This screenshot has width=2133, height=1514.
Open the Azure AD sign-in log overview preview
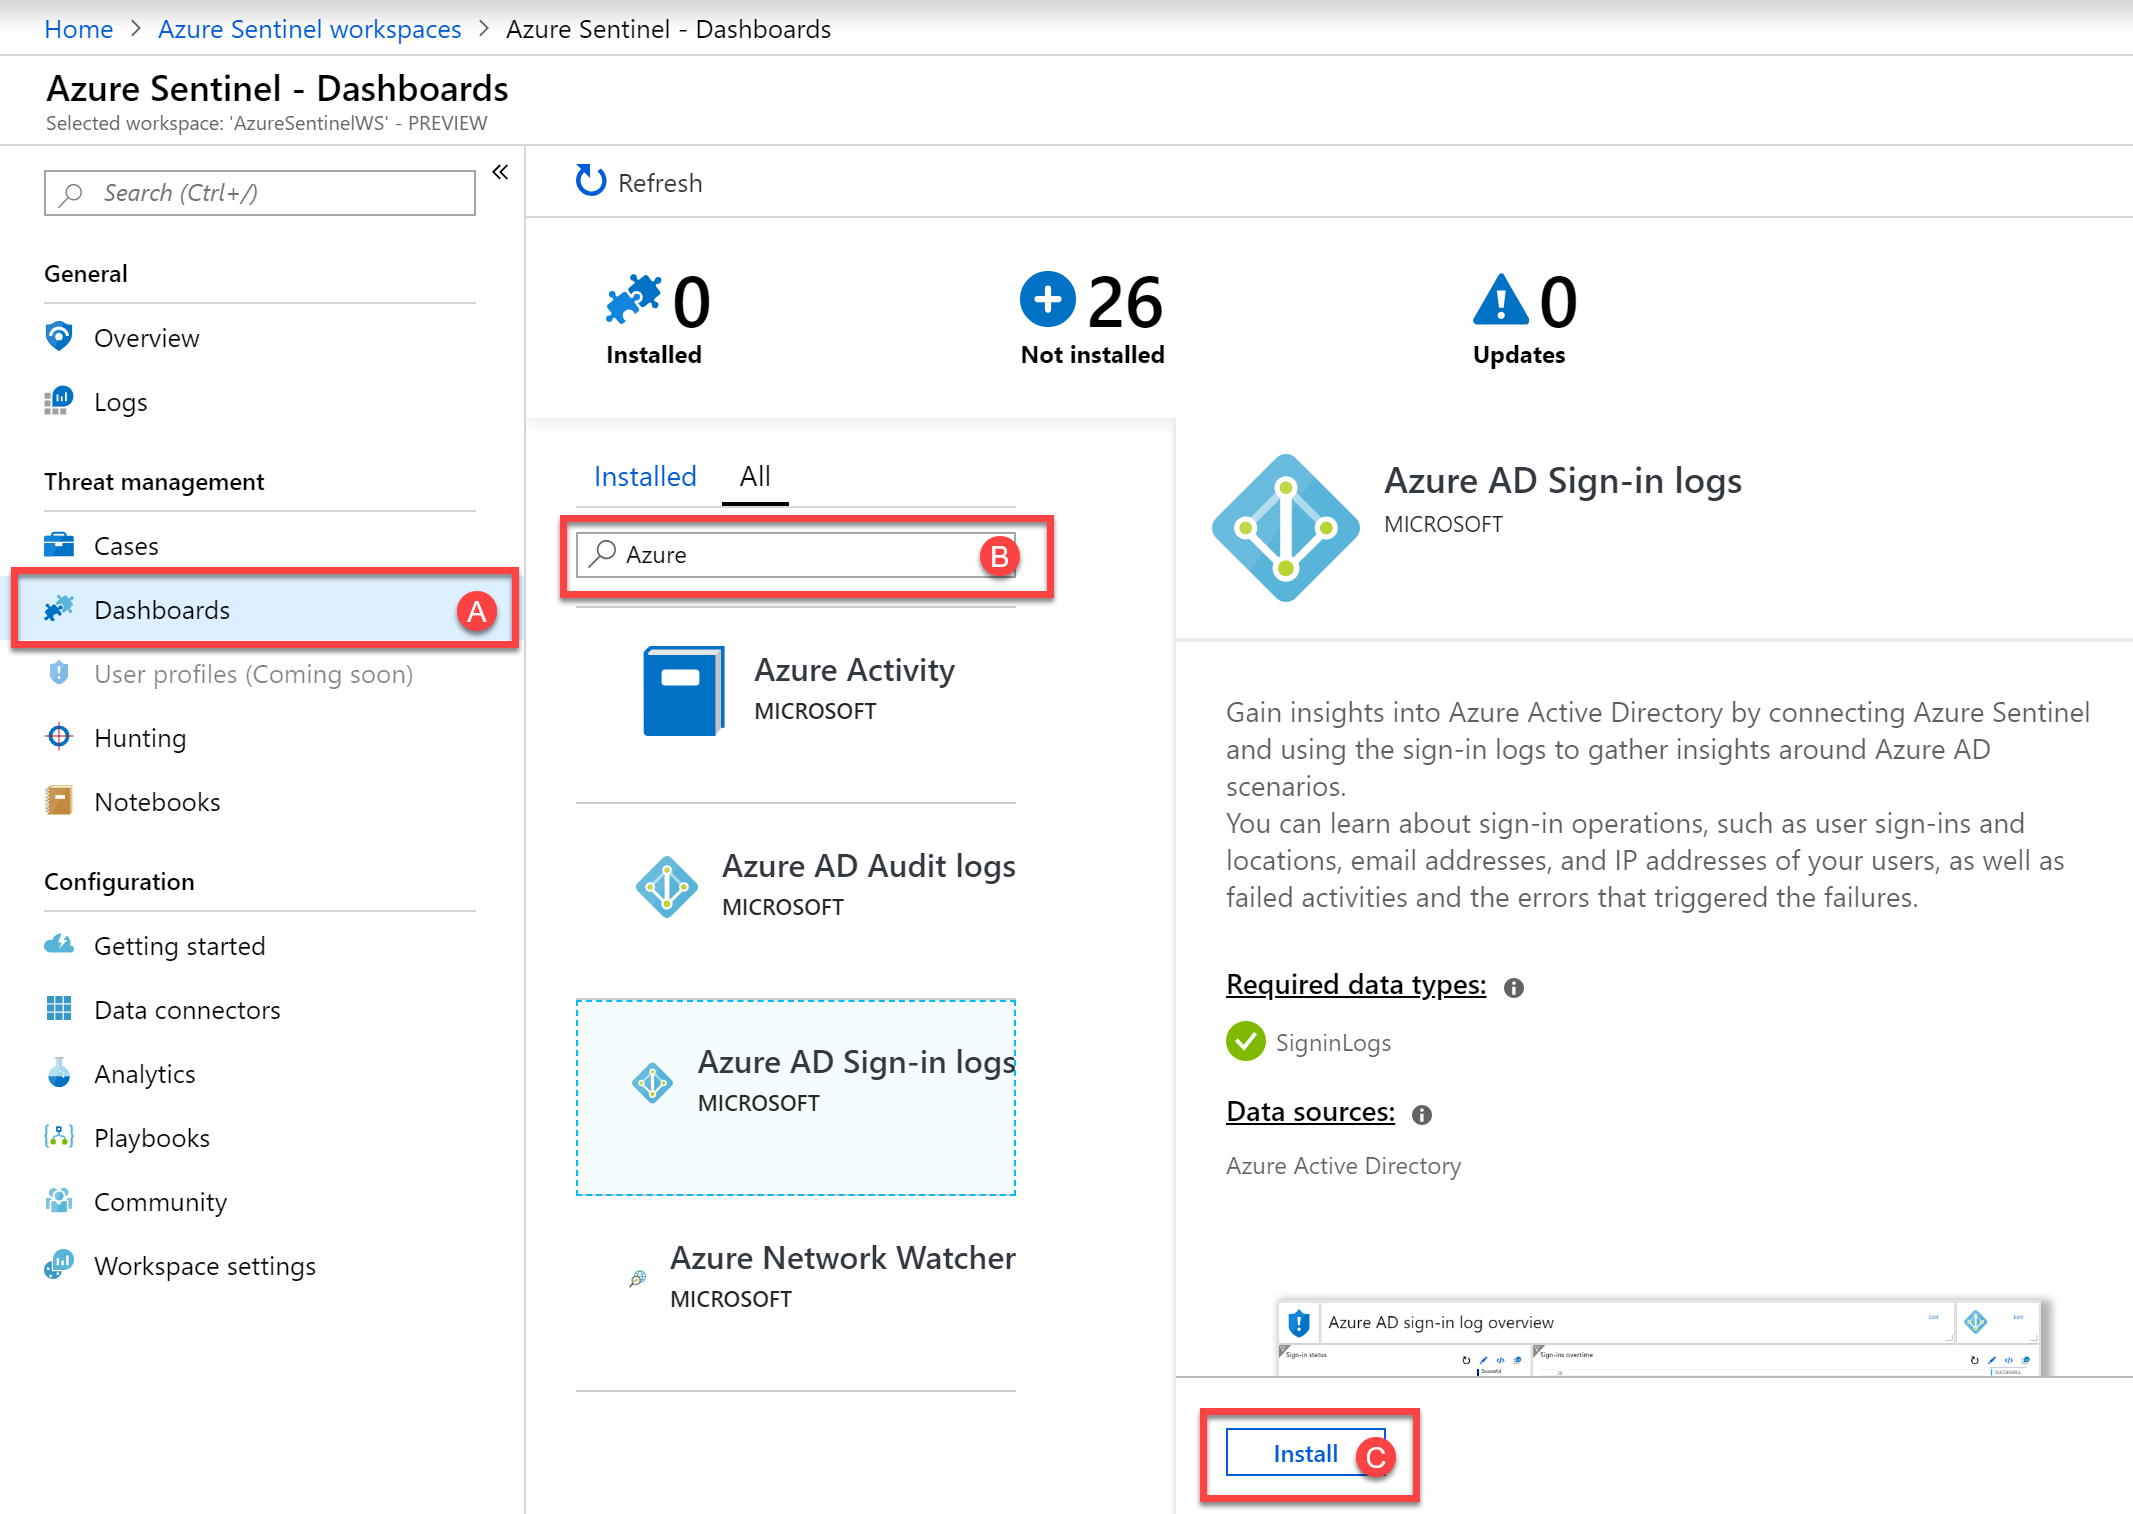click(1659, 1337)
